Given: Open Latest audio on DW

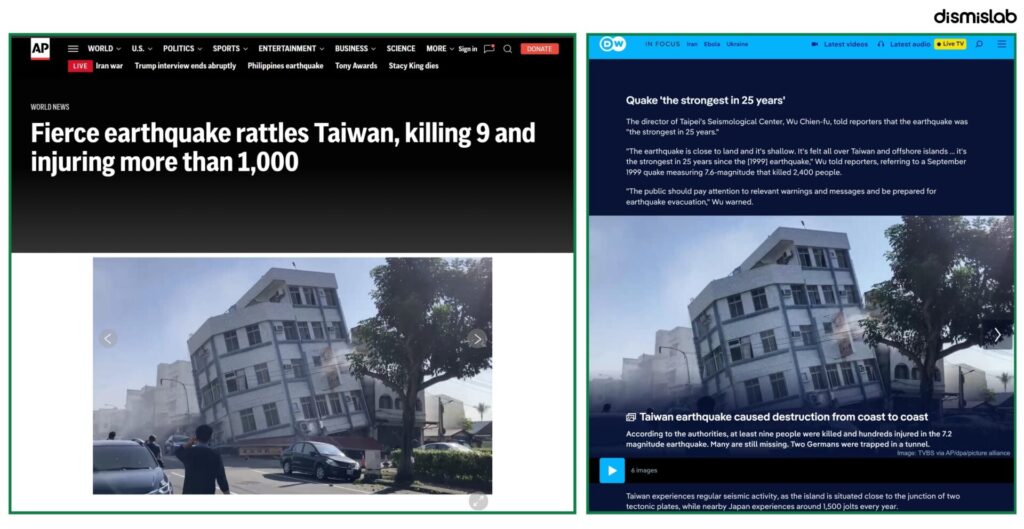Looking at the screenshot, I should (x=904, y=44).
